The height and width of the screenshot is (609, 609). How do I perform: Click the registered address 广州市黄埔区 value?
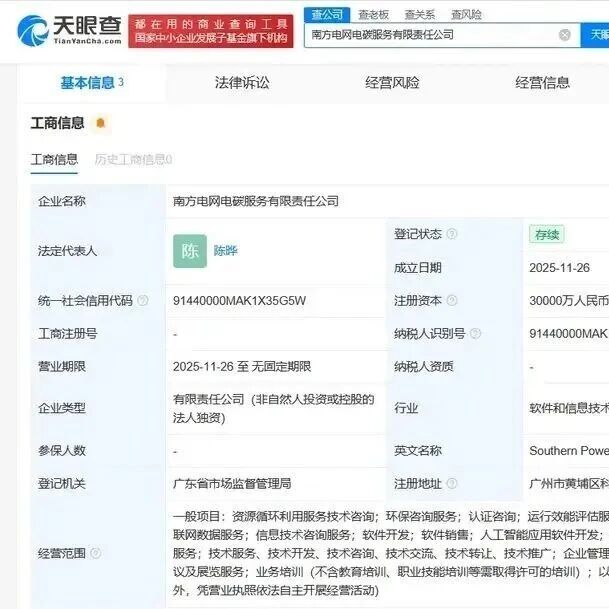[x=569, y=484]
